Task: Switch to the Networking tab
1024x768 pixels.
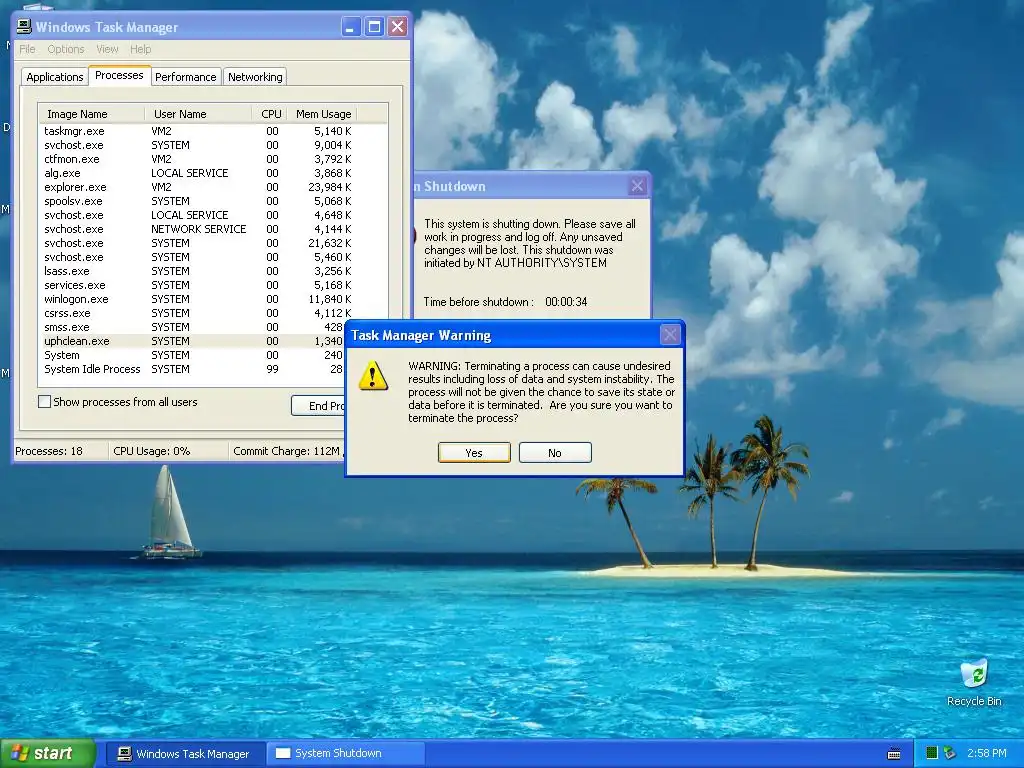Action: (x=255, y=77)
